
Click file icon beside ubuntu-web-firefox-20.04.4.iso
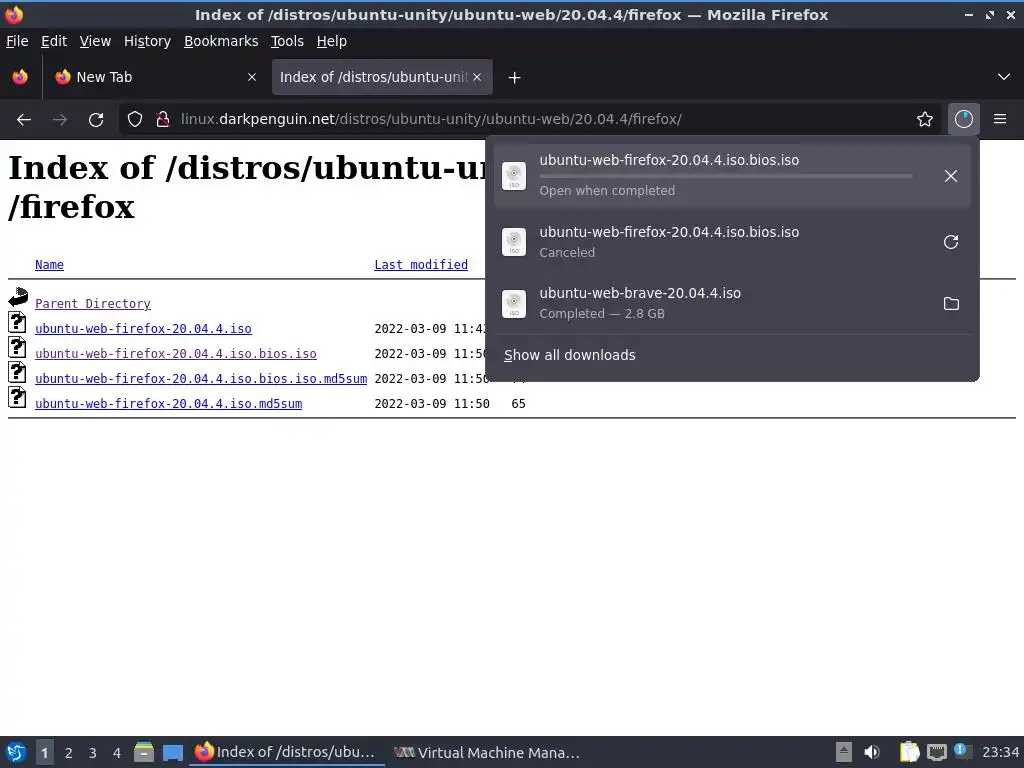pyautogui.click(x=17, y=323)
